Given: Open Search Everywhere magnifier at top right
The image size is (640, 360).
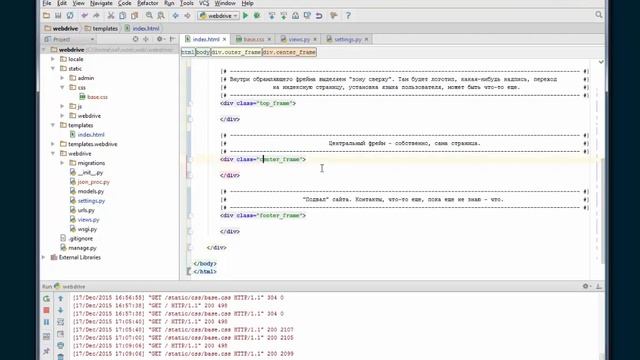Looking at the screenshot, I should [x=598, y=15].
